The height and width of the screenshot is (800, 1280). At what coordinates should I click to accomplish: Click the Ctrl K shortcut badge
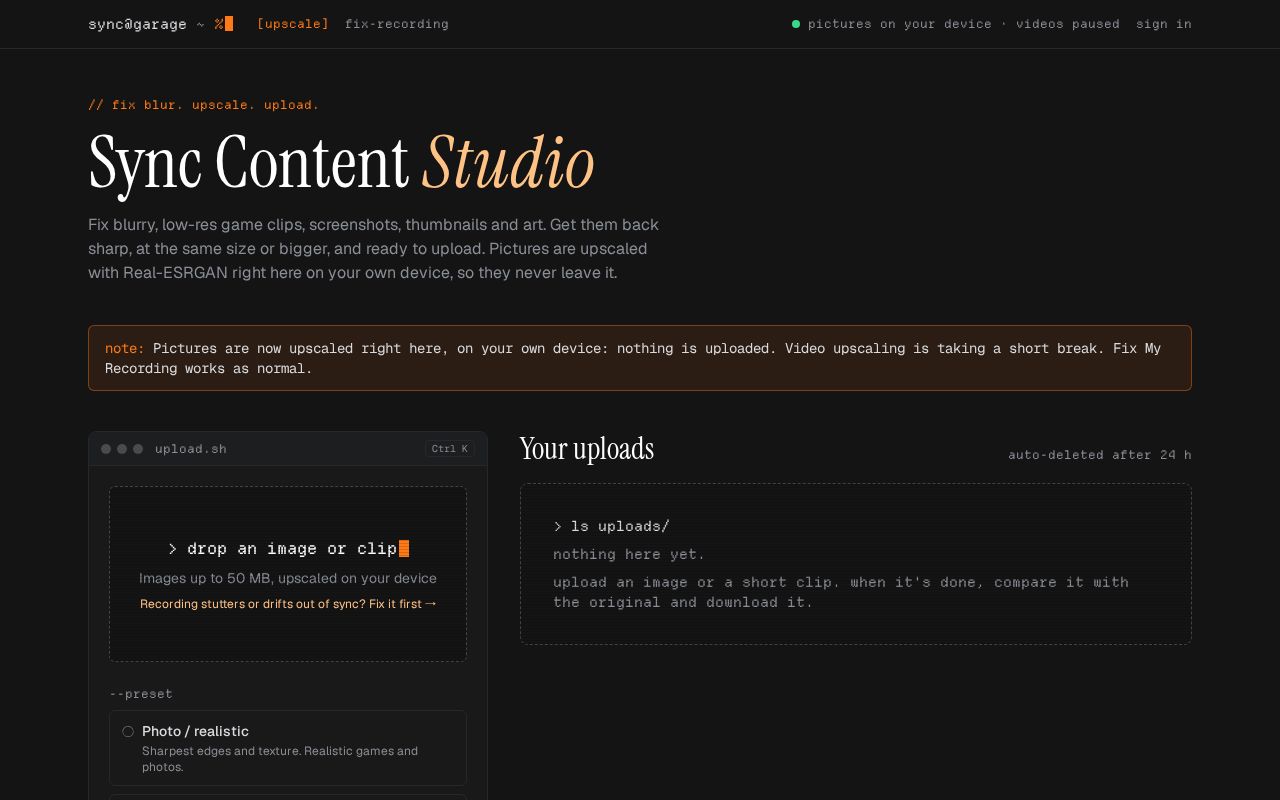coord(450,449)
